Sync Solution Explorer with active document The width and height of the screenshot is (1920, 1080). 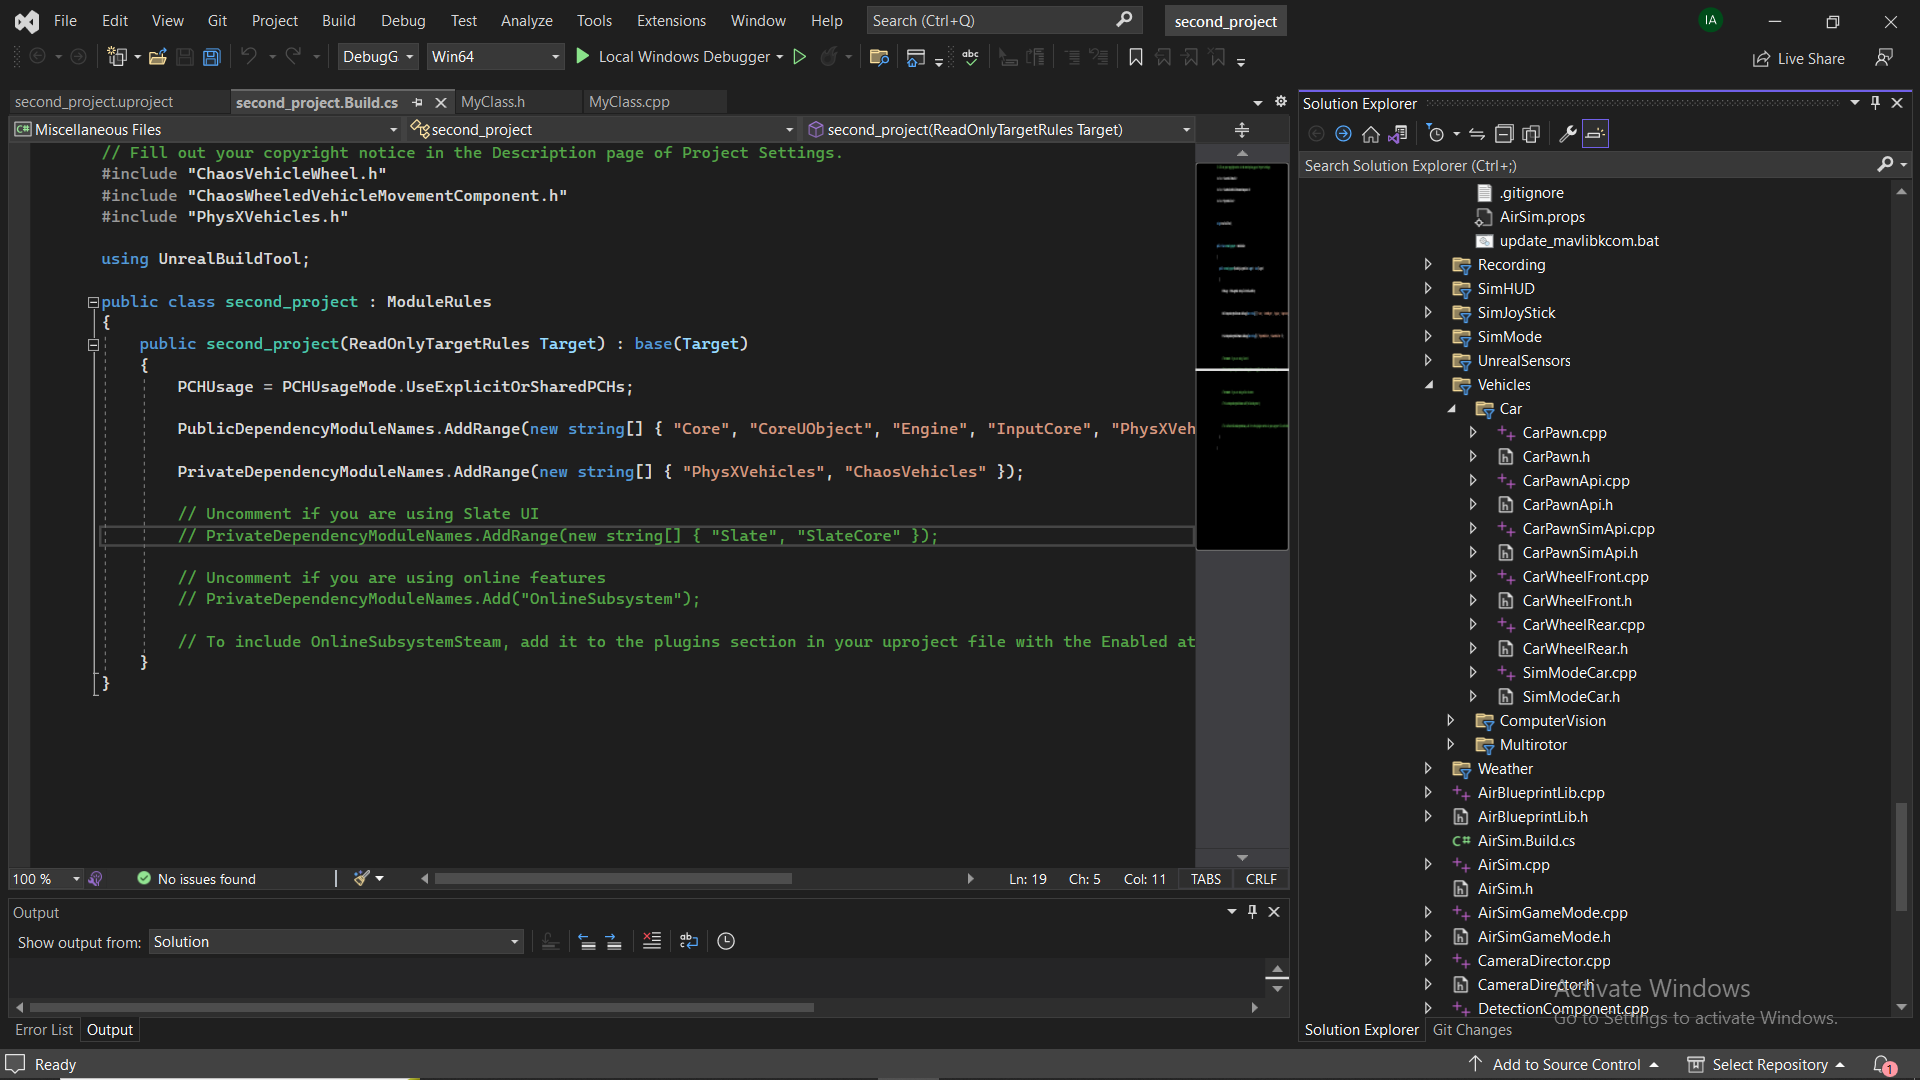(1477, 134)
